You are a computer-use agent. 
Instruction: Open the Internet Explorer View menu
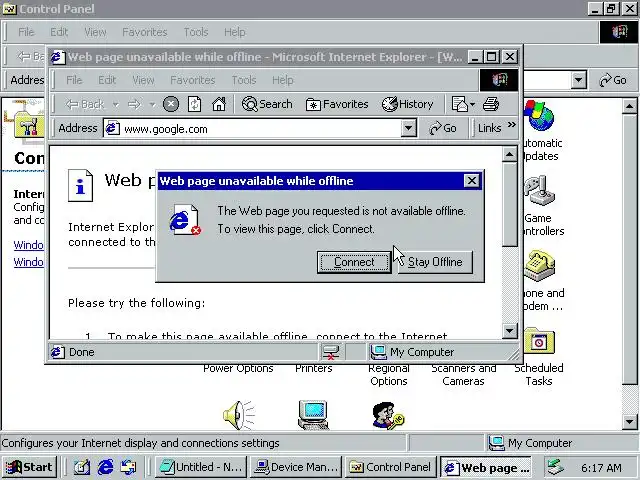click(143, 80)
